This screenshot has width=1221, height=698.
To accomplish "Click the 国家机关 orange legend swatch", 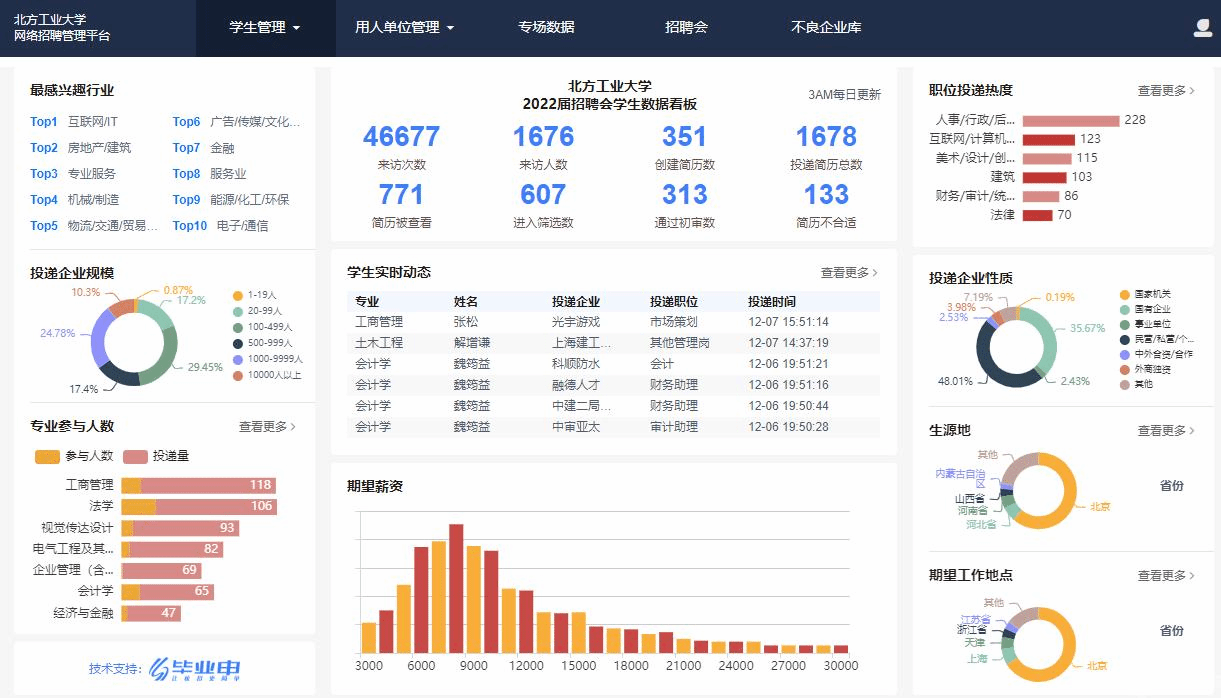I will [1125, 295].
